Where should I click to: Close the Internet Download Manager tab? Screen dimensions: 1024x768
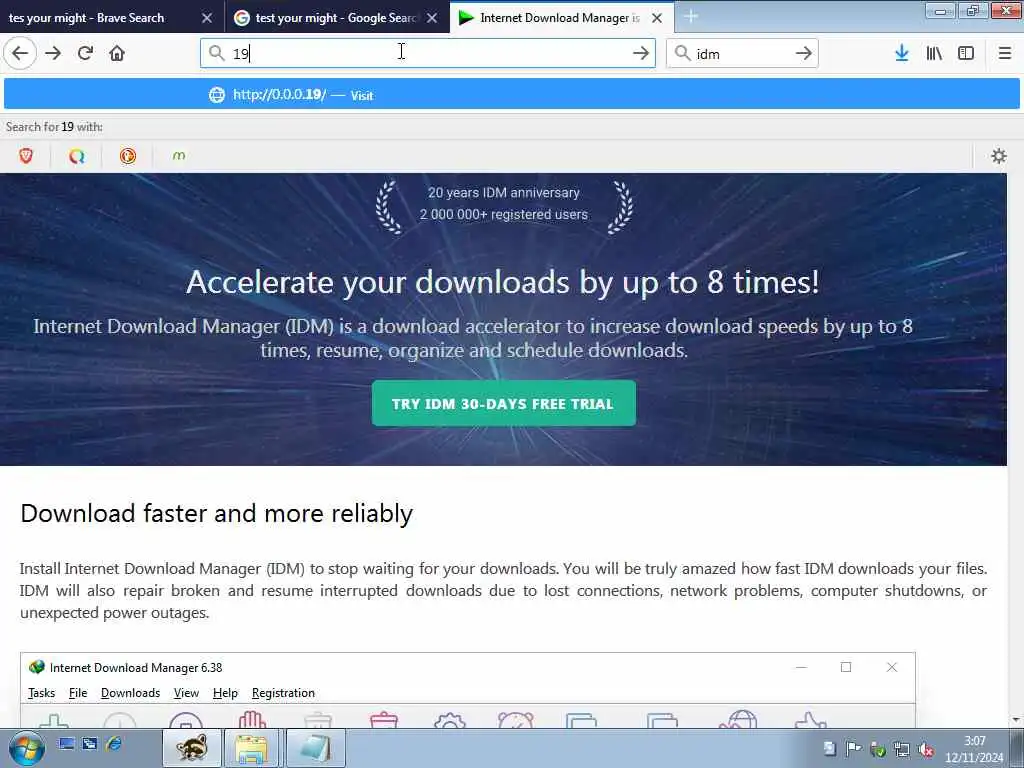click(657, 18)
